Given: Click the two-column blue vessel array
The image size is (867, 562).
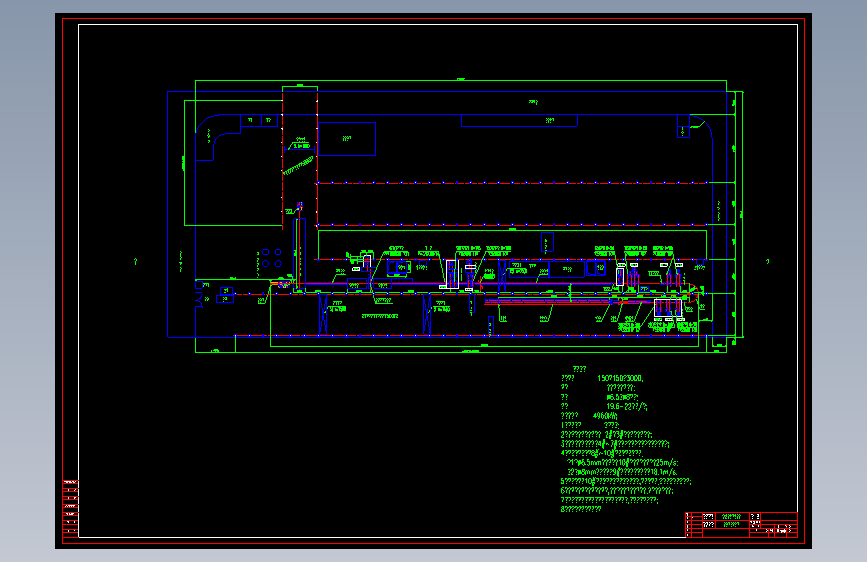Looking at the screenshot, I should 271,258.
